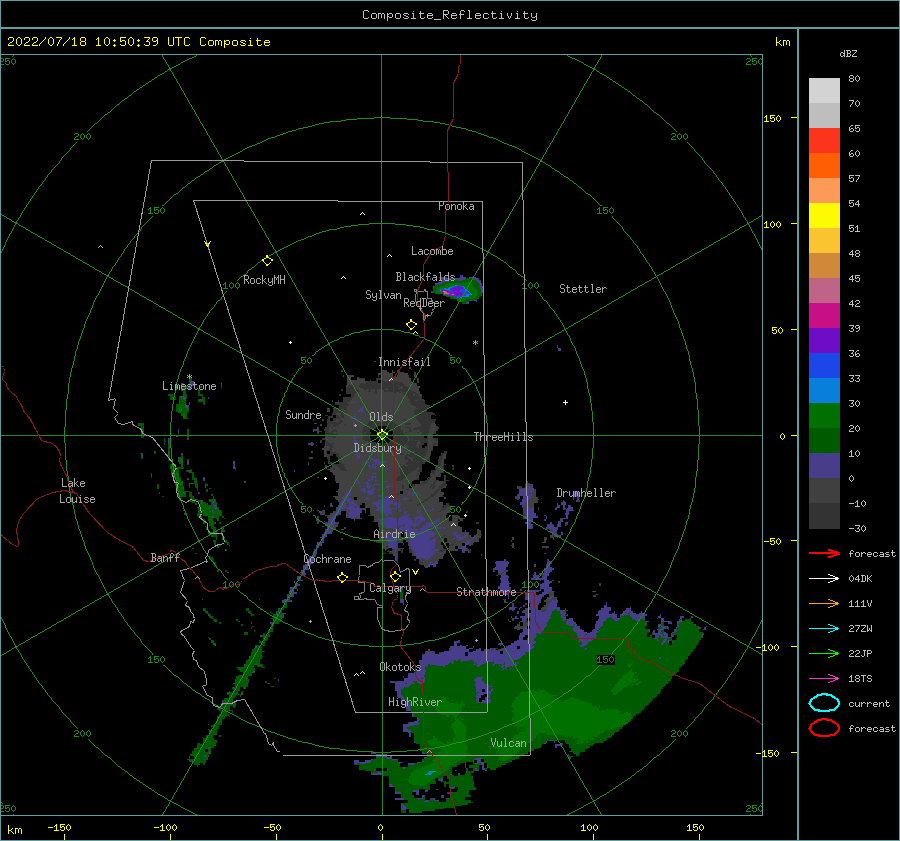Viewport: 900px width, 841px height.
Task: Click the yellow diamond marker below Cochrane
Action: (343, 577)
